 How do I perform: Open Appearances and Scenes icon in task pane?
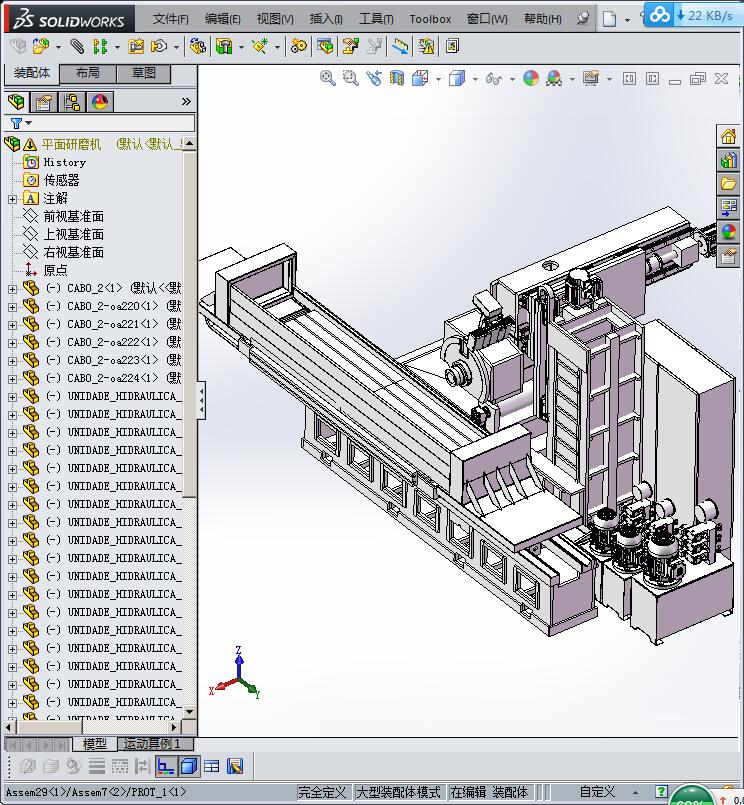tap(728, 231)
